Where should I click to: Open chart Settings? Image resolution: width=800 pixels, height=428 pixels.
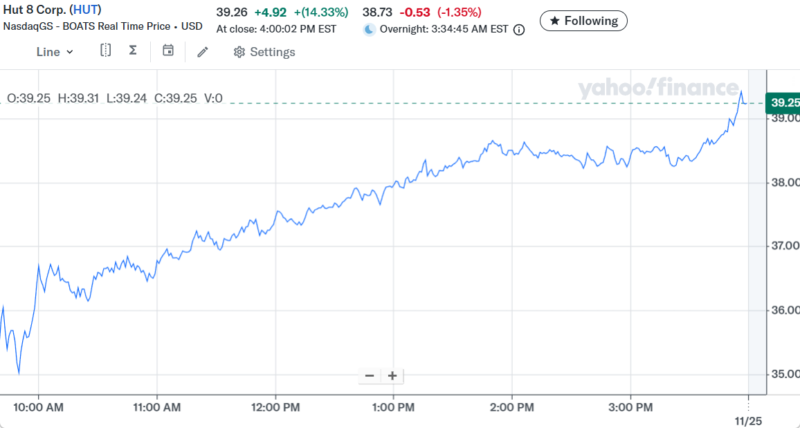click(x=264, y=52)
